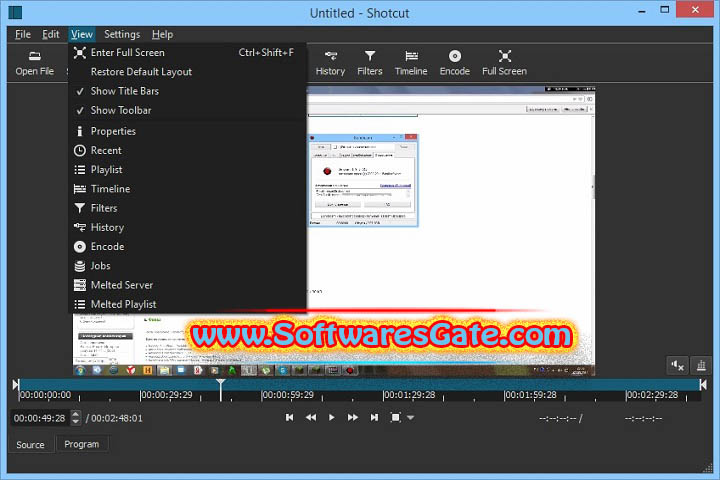Skip to the start of the clip
This screenshot has width=720, height=480.
(289, 418)
